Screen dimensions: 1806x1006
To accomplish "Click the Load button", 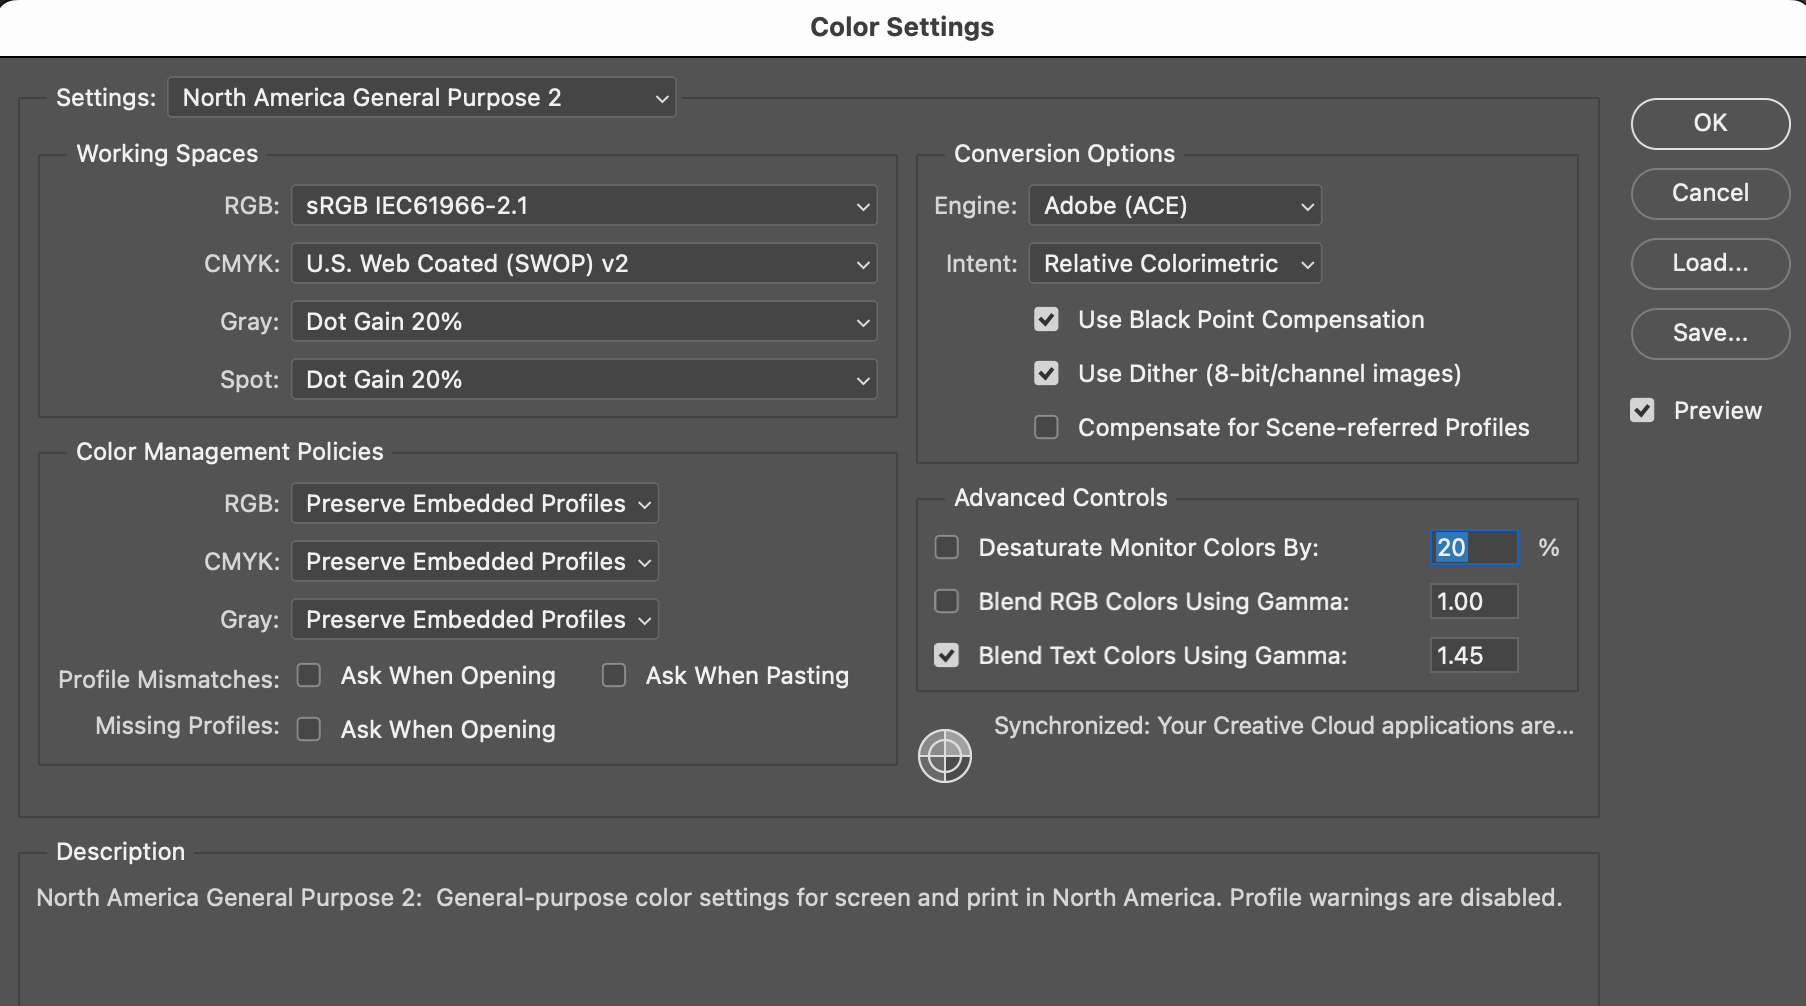I will point(1709,263).
